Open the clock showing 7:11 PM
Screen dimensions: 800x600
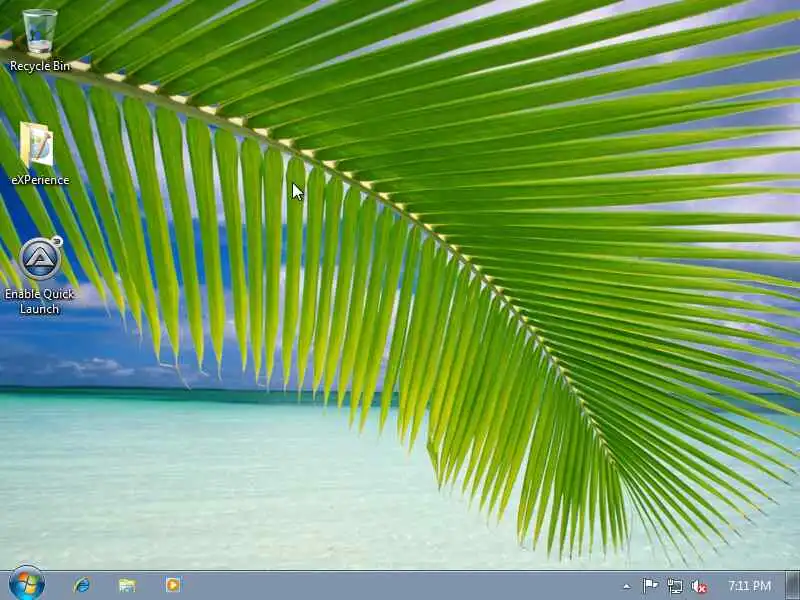(x=749, y=586)
